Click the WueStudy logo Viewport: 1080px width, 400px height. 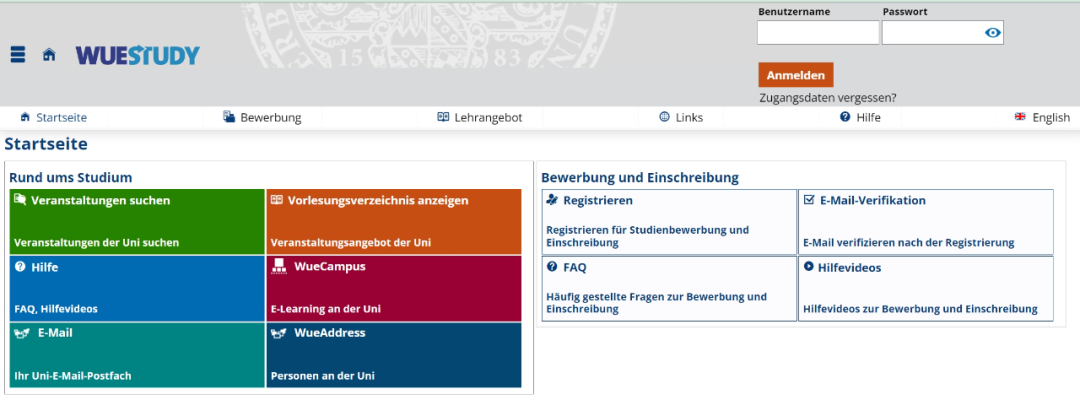(137, 55)
